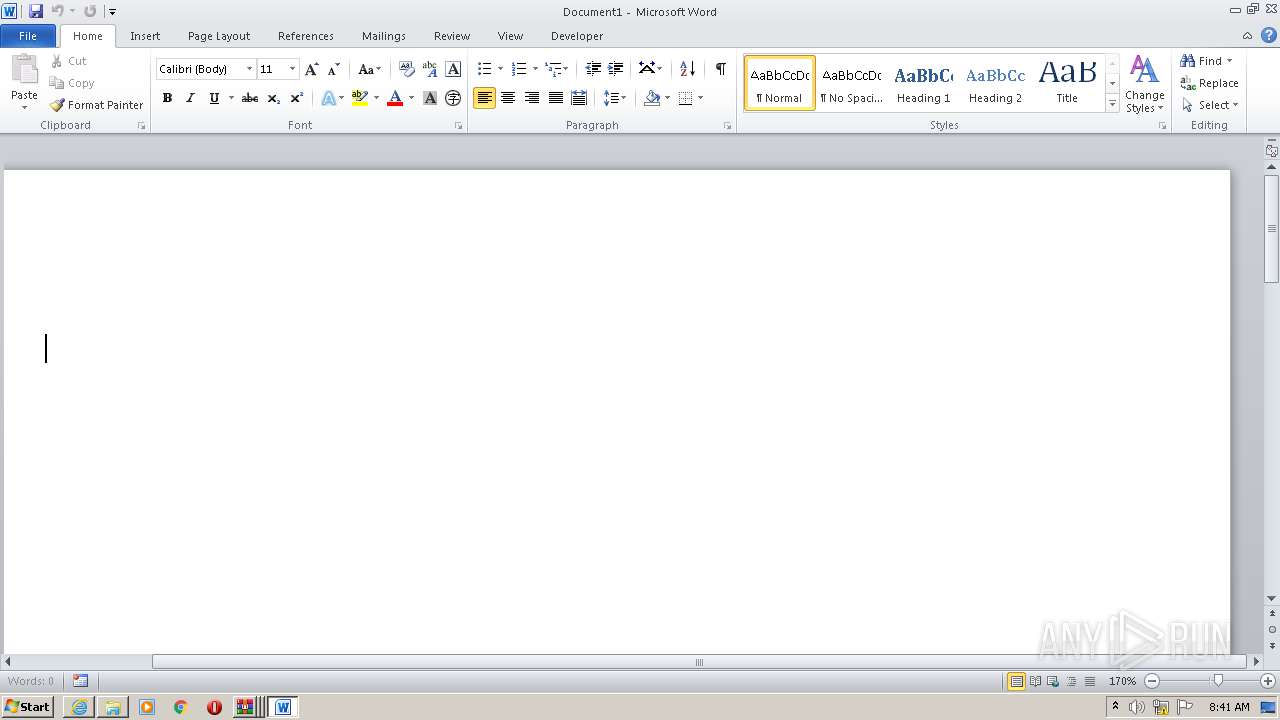Click proofing status icon in status bar
The width and height of the screenshot is (1280, 720).
tap(80, 681)
